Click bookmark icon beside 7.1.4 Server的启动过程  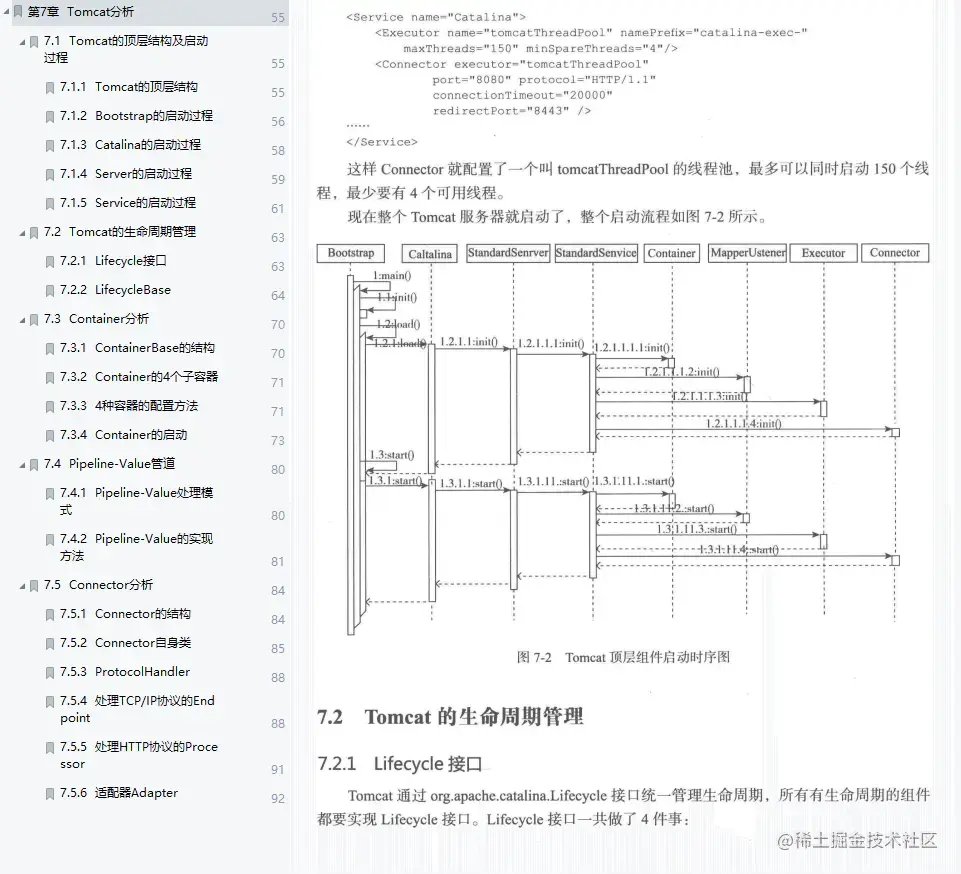50,175
